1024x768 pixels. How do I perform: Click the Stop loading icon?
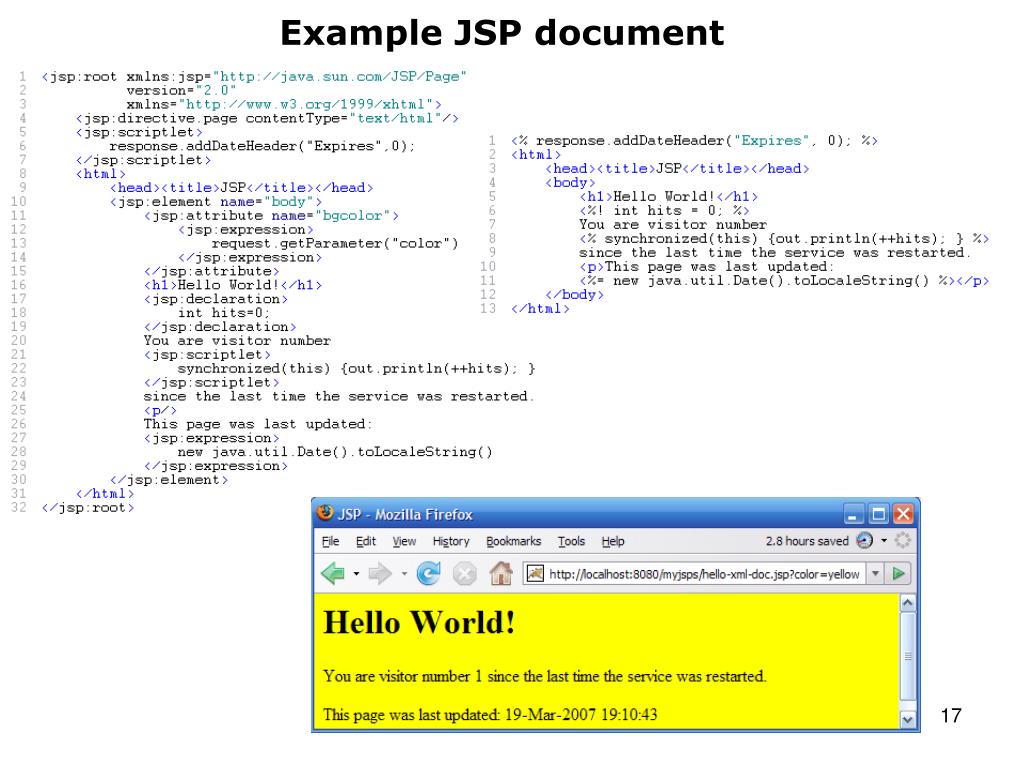tap(464, 574)
